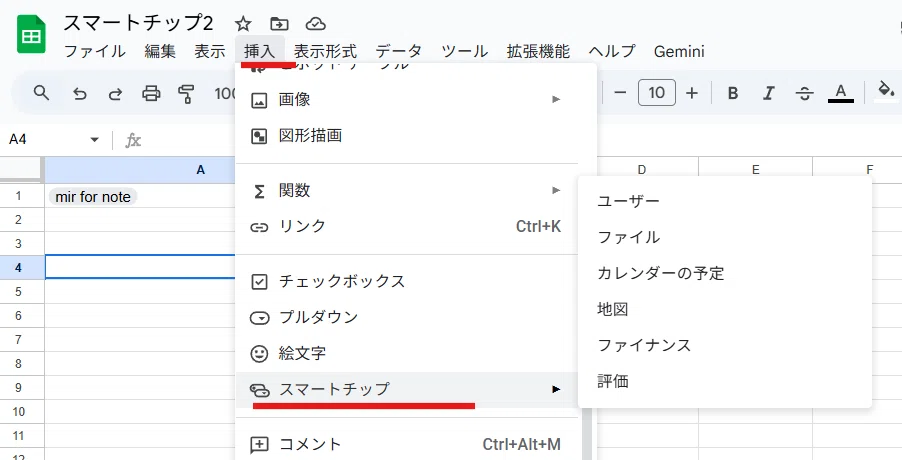902x460 pixels.
Task: Click the move-to-folder icon
Action: [x=280, y=24]
